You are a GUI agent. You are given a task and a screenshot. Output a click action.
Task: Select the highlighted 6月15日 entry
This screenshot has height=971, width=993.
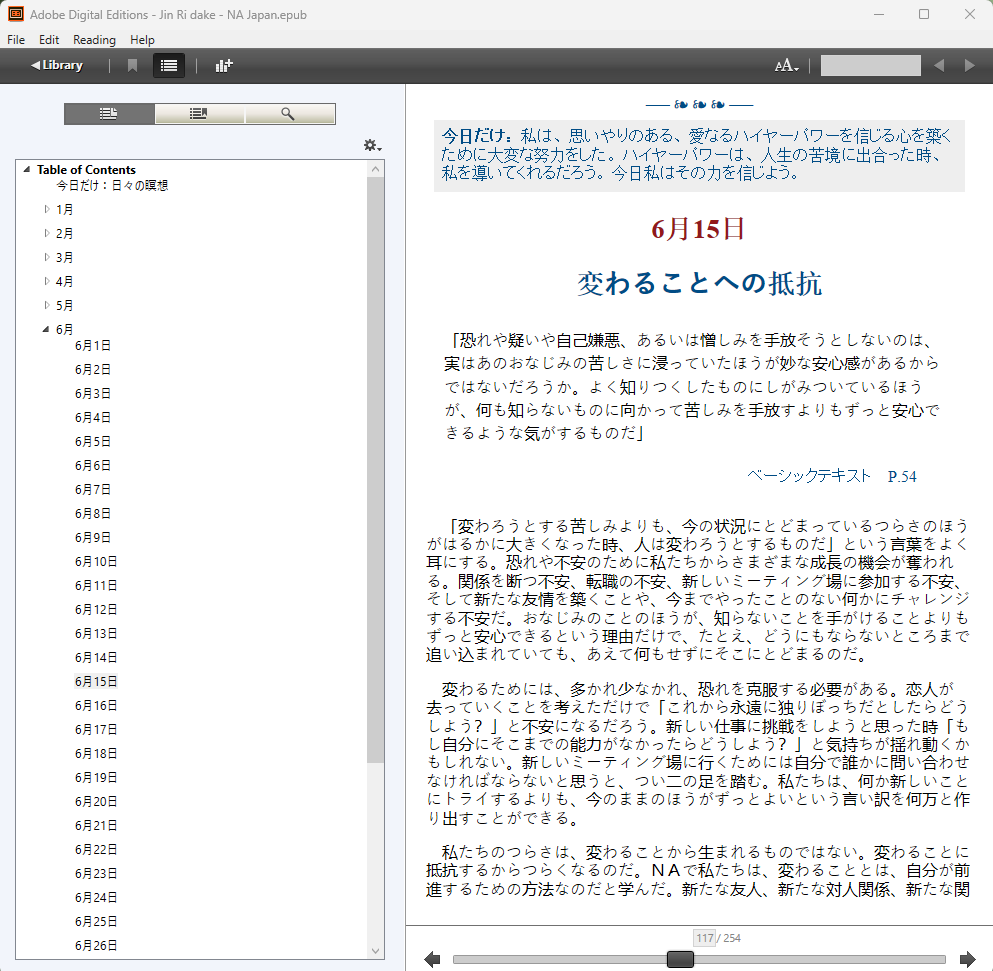(96, 682)
